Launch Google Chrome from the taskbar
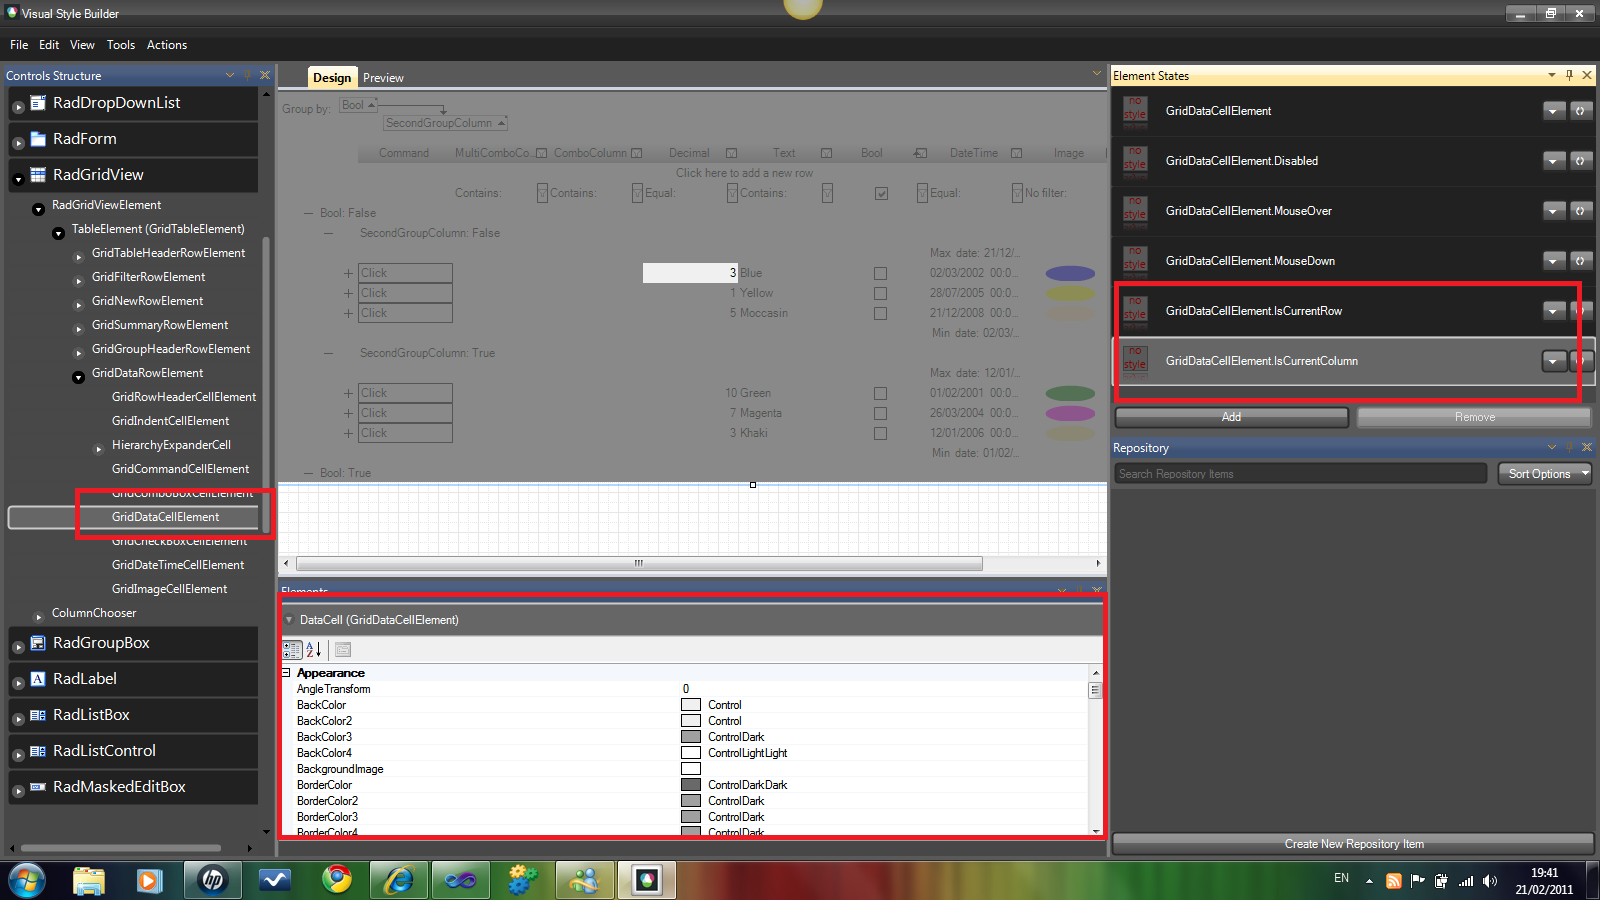Image resolution: width=1600 pixels, height=900 pixels. [337, 880]
